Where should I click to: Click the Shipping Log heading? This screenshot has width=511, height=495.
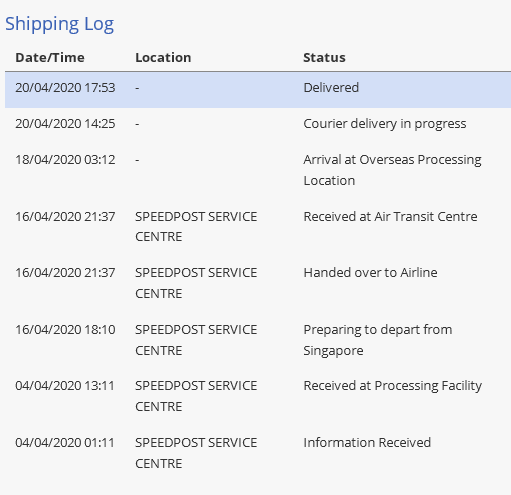click(59, 24)
